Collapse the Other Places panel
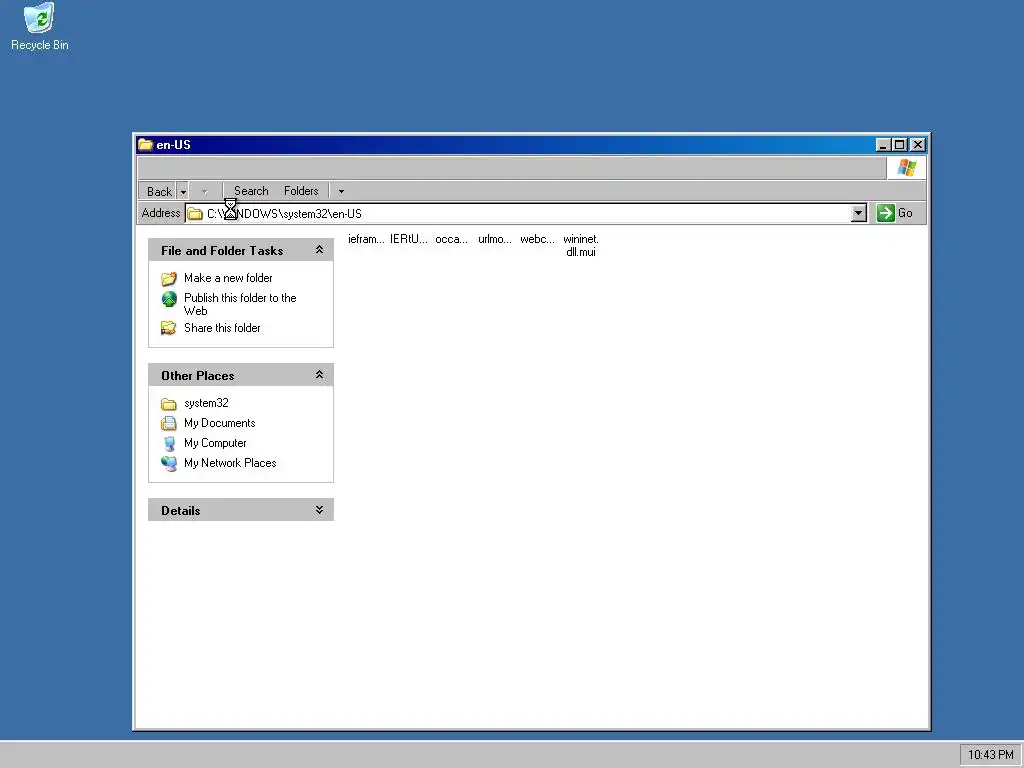This screenshot has width=1024, height=768. click(319, 374)
